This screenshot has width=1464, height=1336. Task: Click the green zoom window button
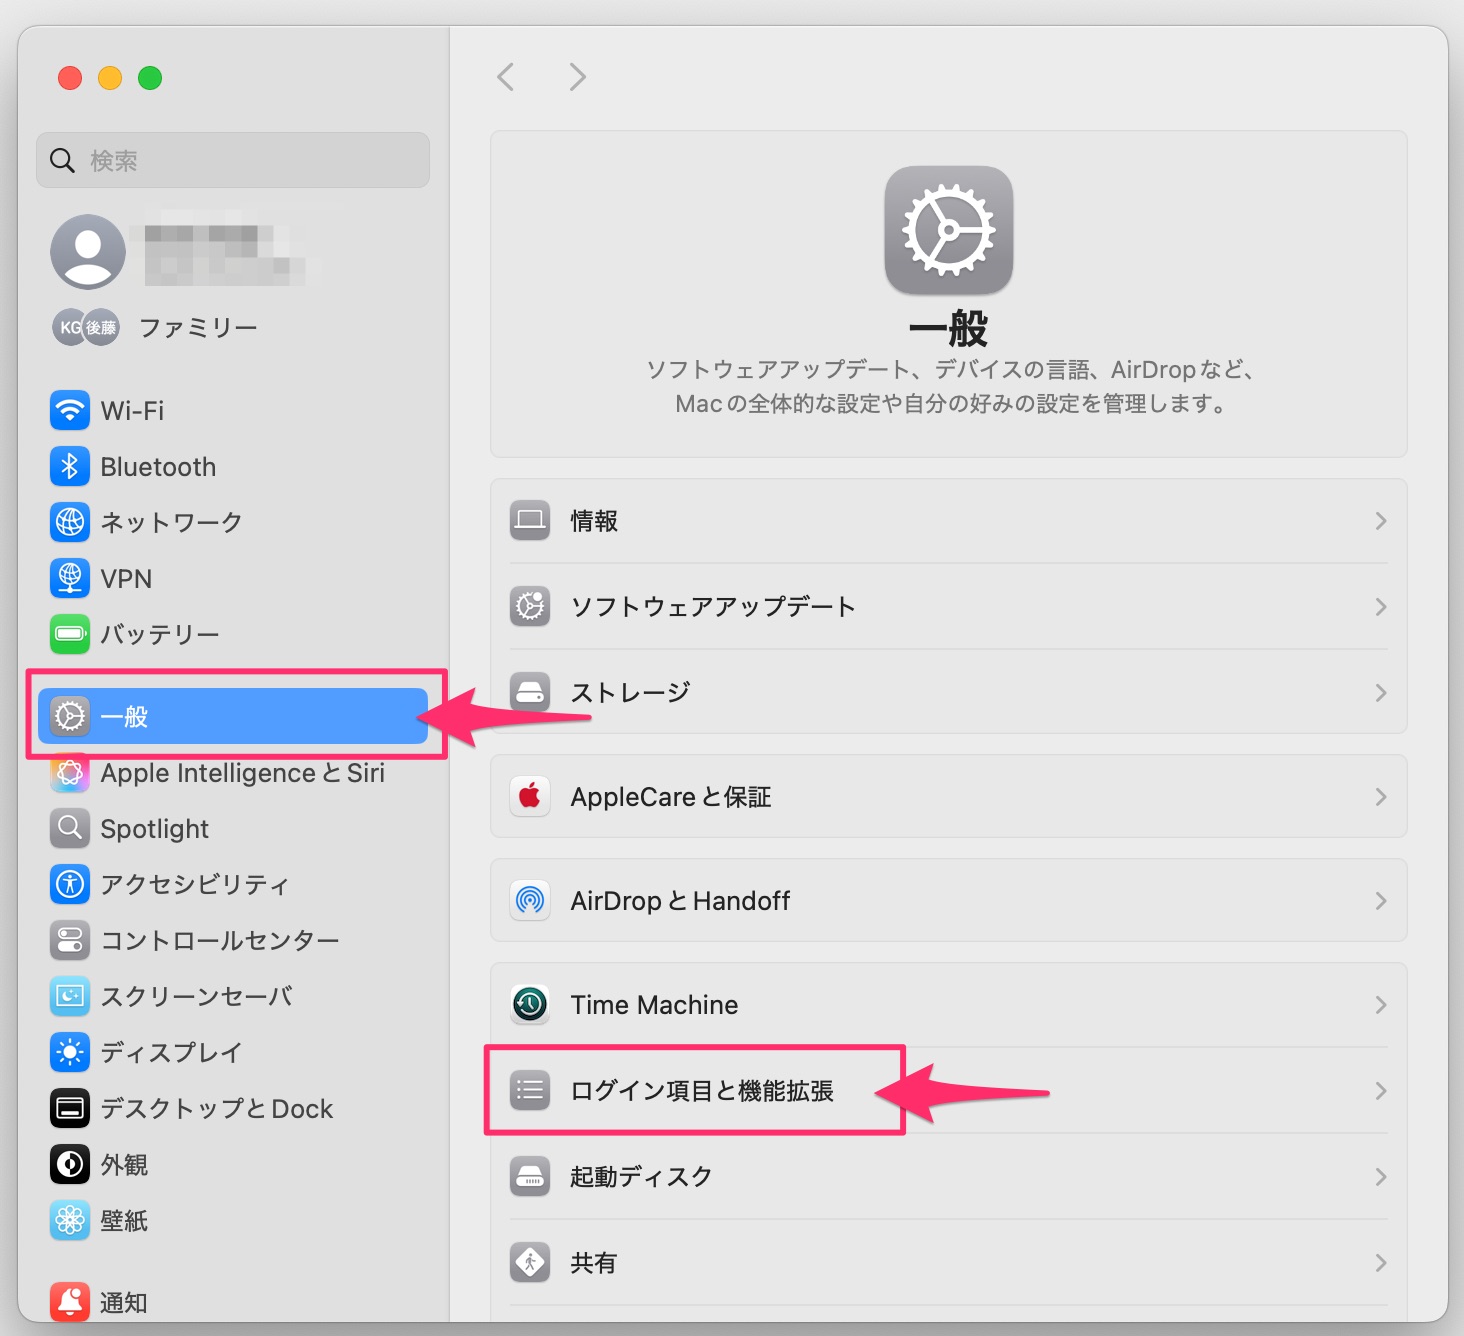(x=150, y=78)
